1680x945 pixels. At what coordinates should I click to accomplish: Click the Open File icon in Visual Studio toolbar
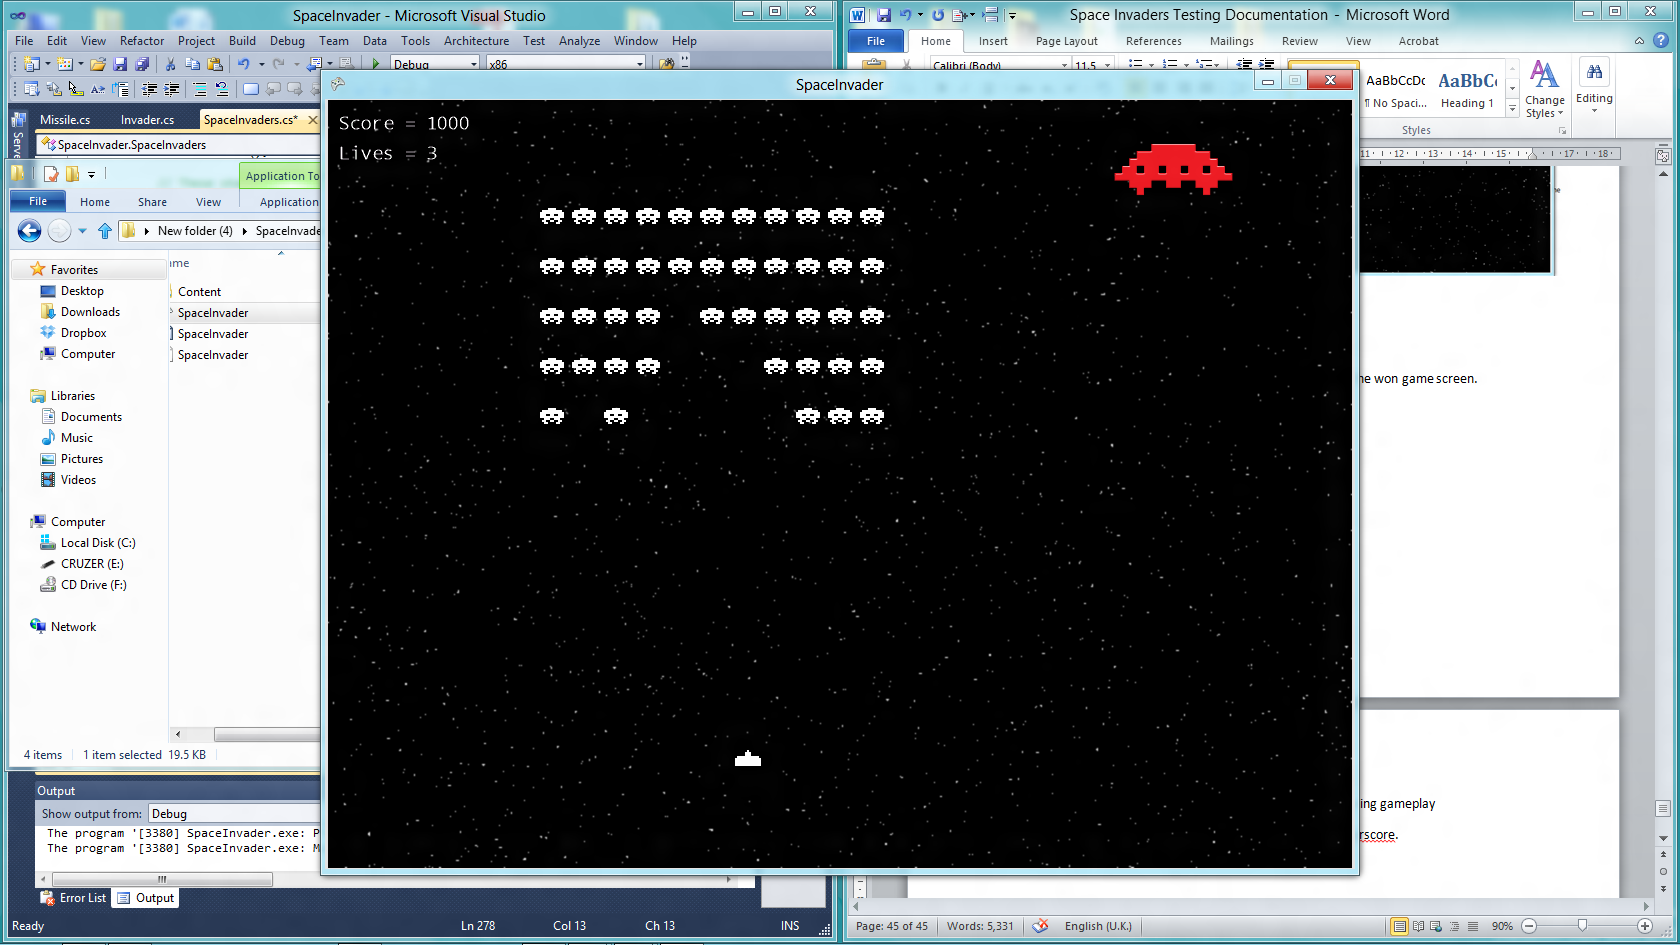98,64
